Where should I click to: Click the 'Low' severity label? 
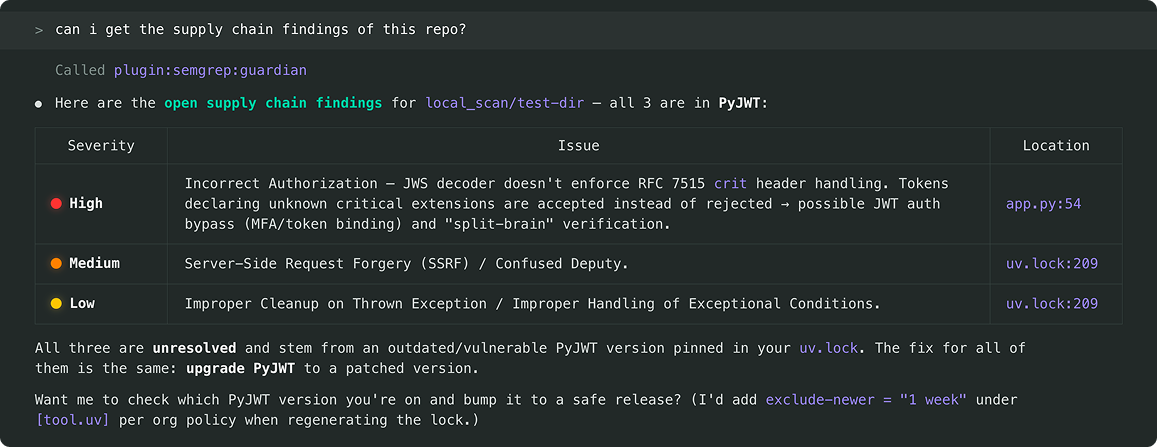pos(82,303)
